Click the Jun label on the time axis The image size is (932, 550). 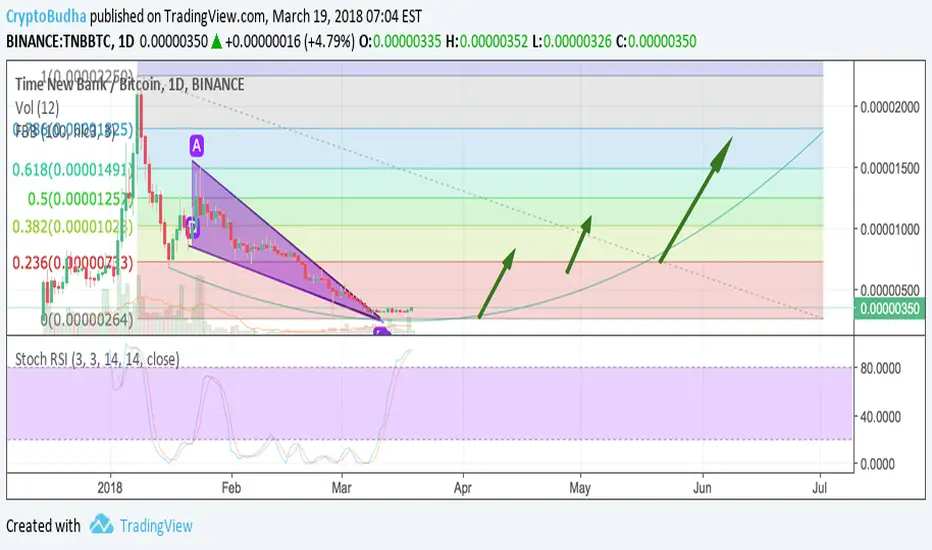click(x=703, y=488)
